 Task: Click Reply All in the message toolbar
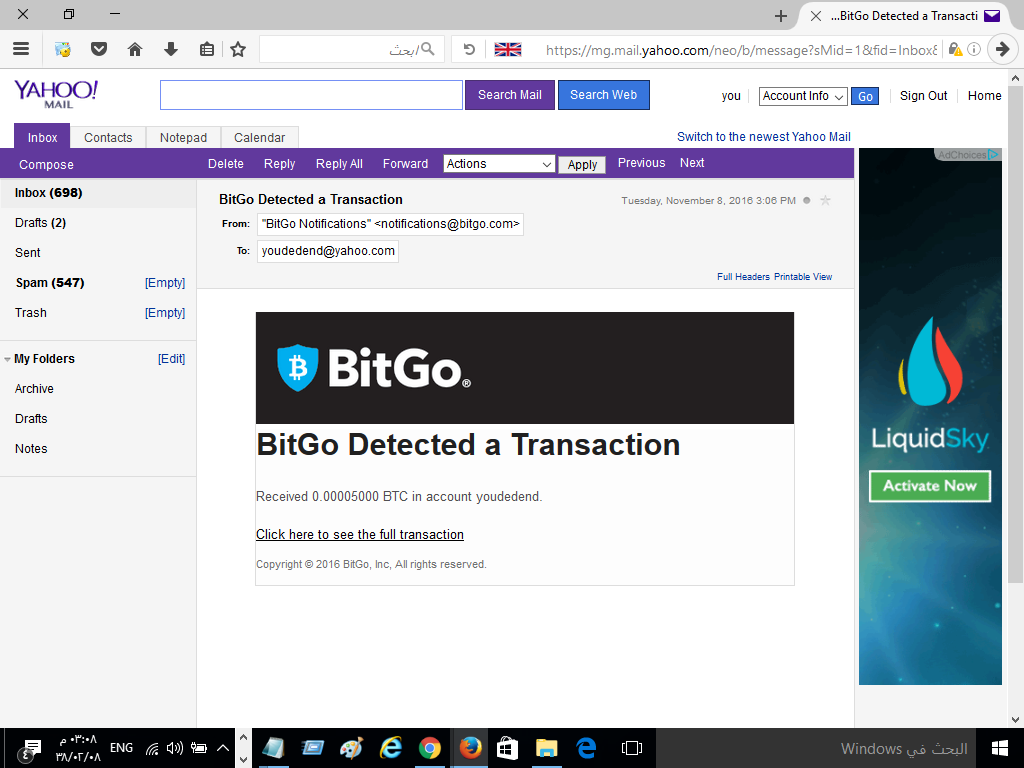[340, 164]
